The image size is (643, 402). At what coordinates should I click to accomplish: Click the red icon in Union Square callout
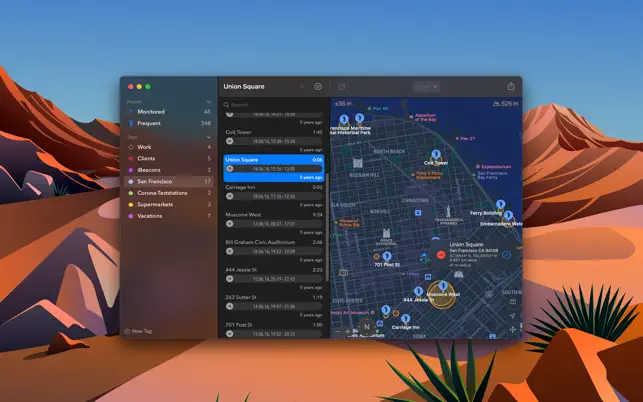[441, 255]
